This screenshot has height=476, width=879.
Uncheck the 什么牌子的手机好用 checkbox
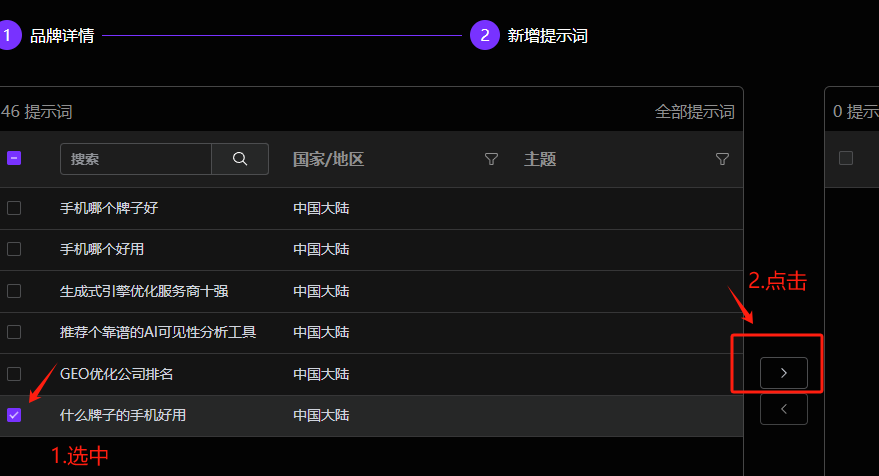pyautogui.click(x=14, y=415)
